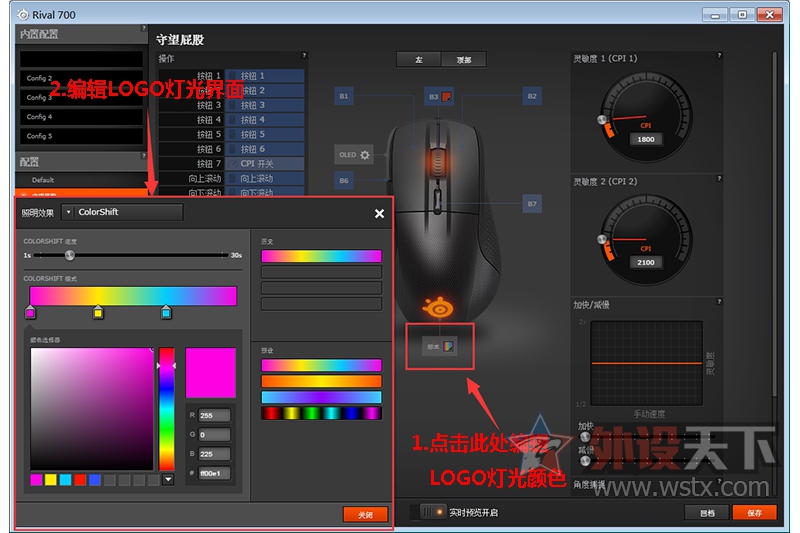Click the COLORSHIFT mode gradient bar

133,296
